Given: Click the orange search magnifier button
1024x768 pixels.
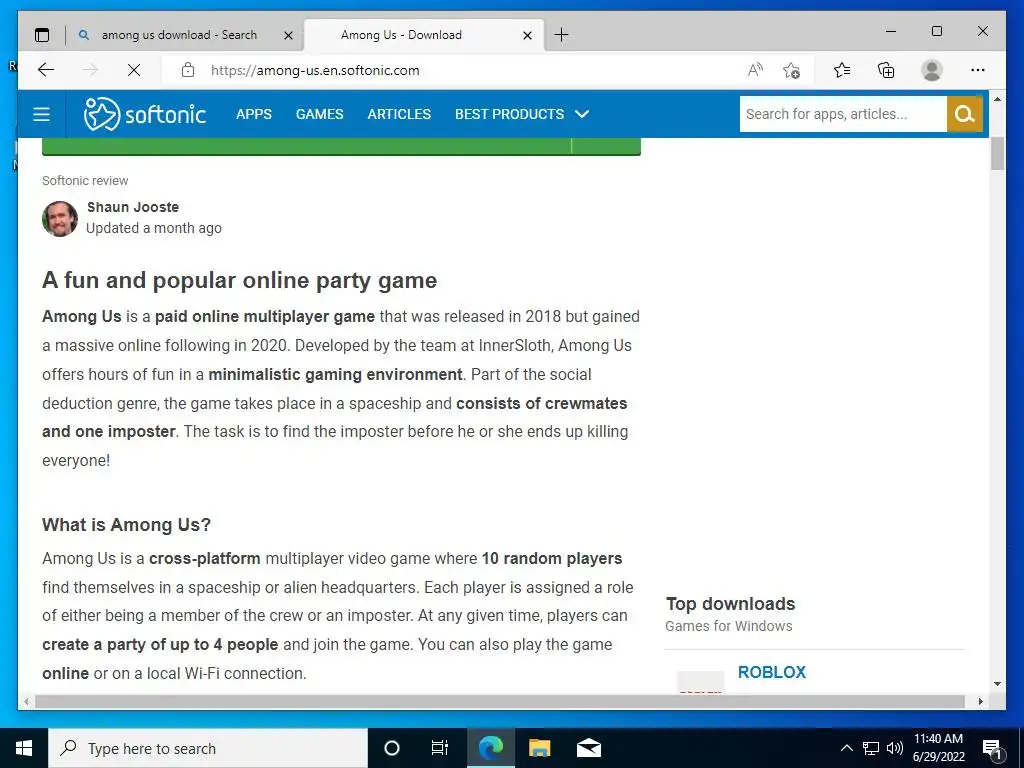Looking at the screenshot, I should 965,114.
